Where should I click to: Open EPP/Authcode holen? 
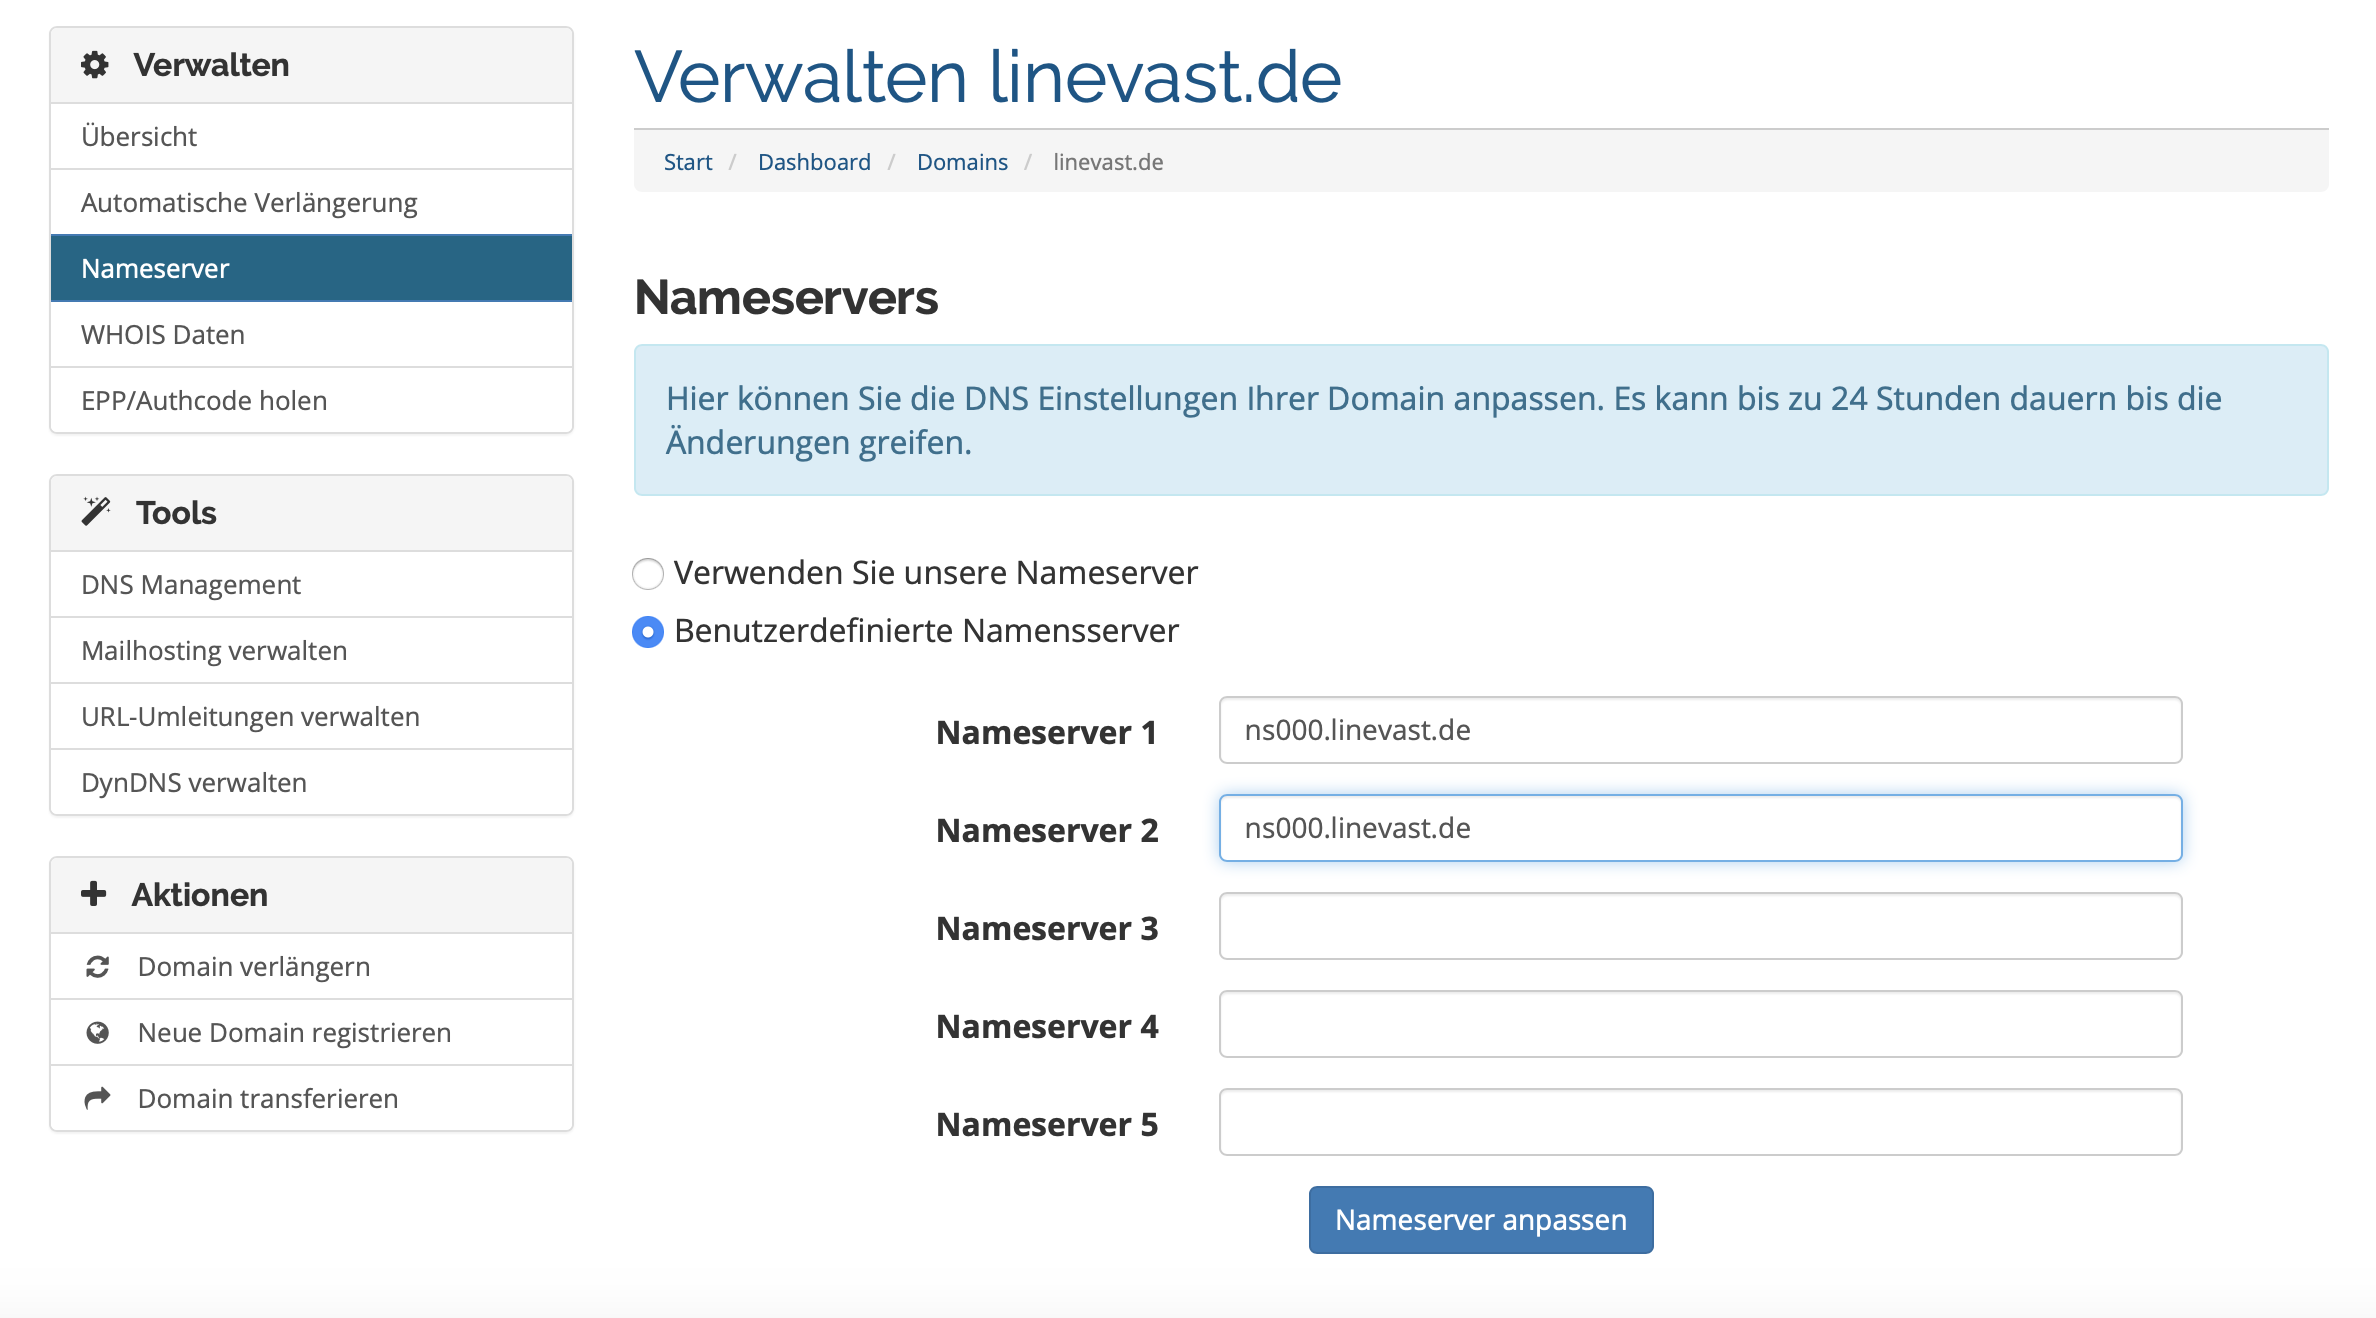pos(311,400)
